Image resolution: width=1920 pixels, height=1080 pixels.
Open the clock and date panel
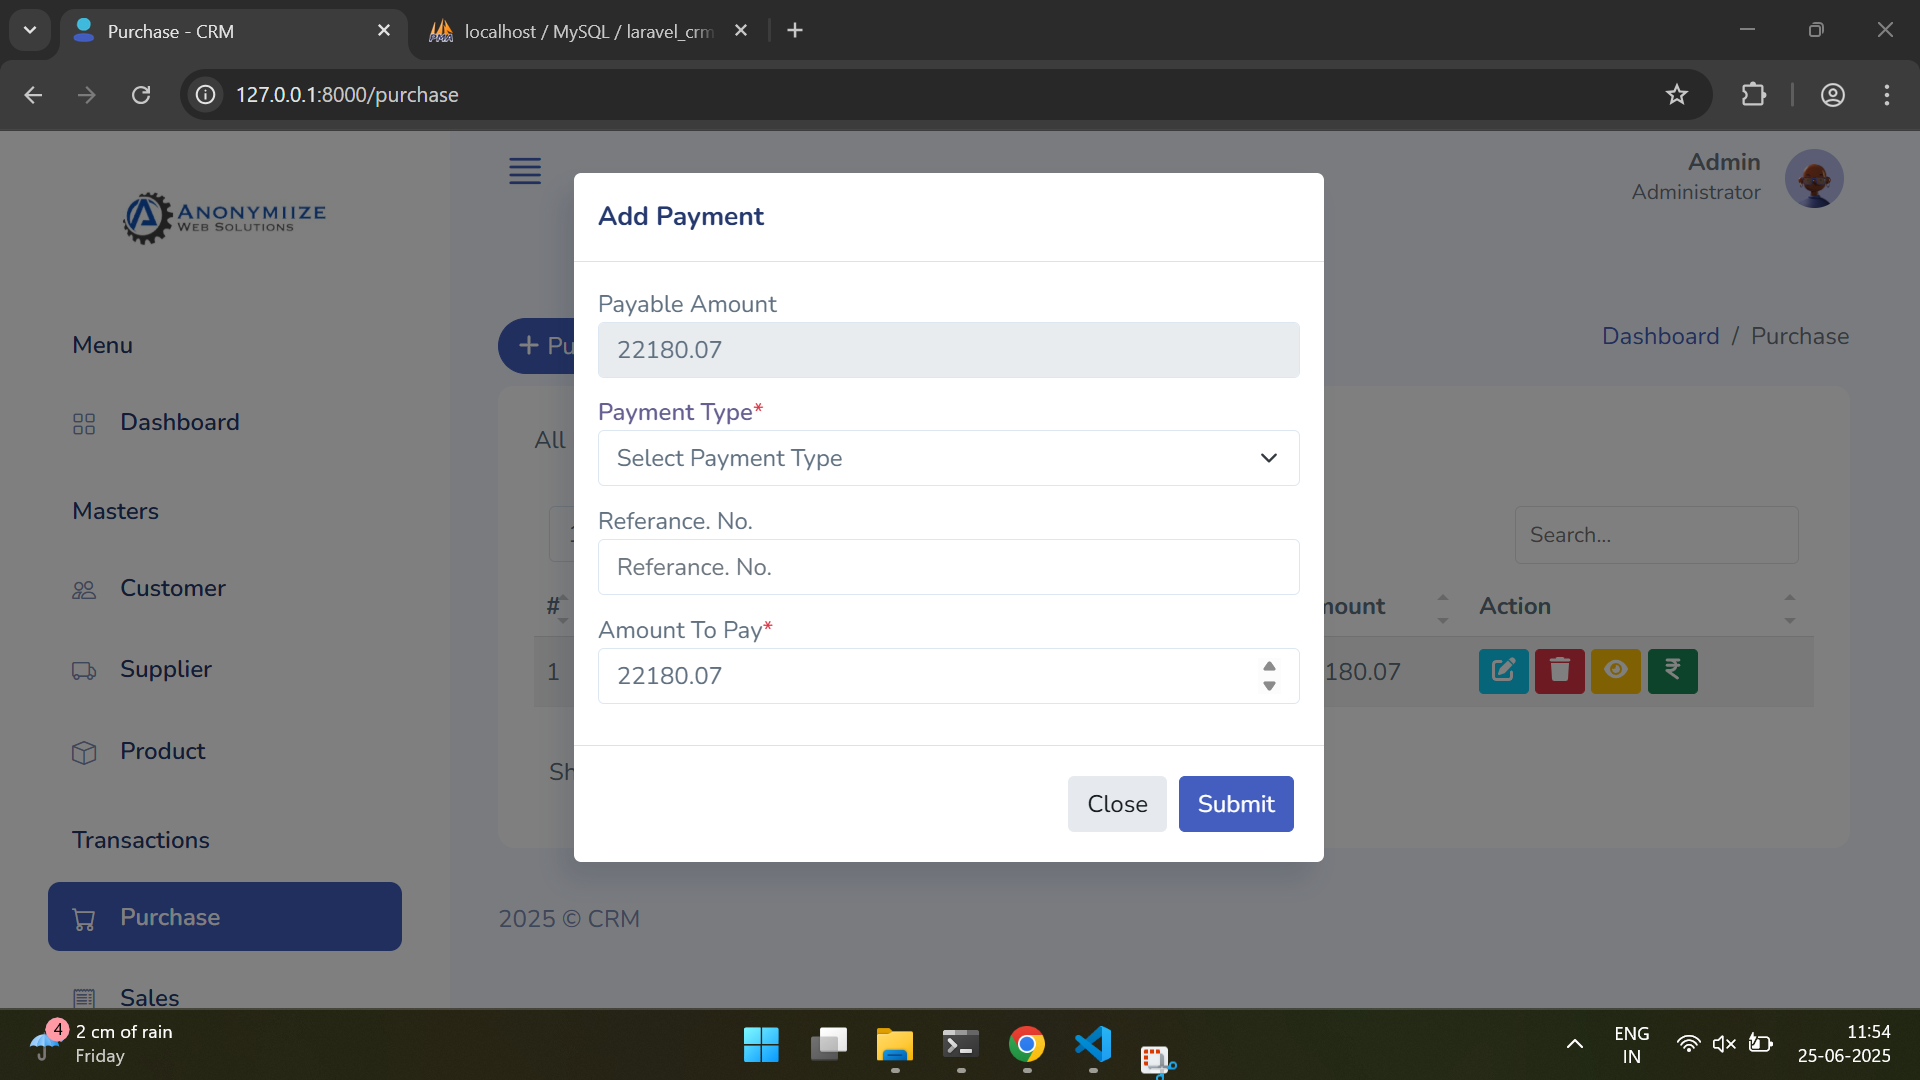coord(1844,1044)
